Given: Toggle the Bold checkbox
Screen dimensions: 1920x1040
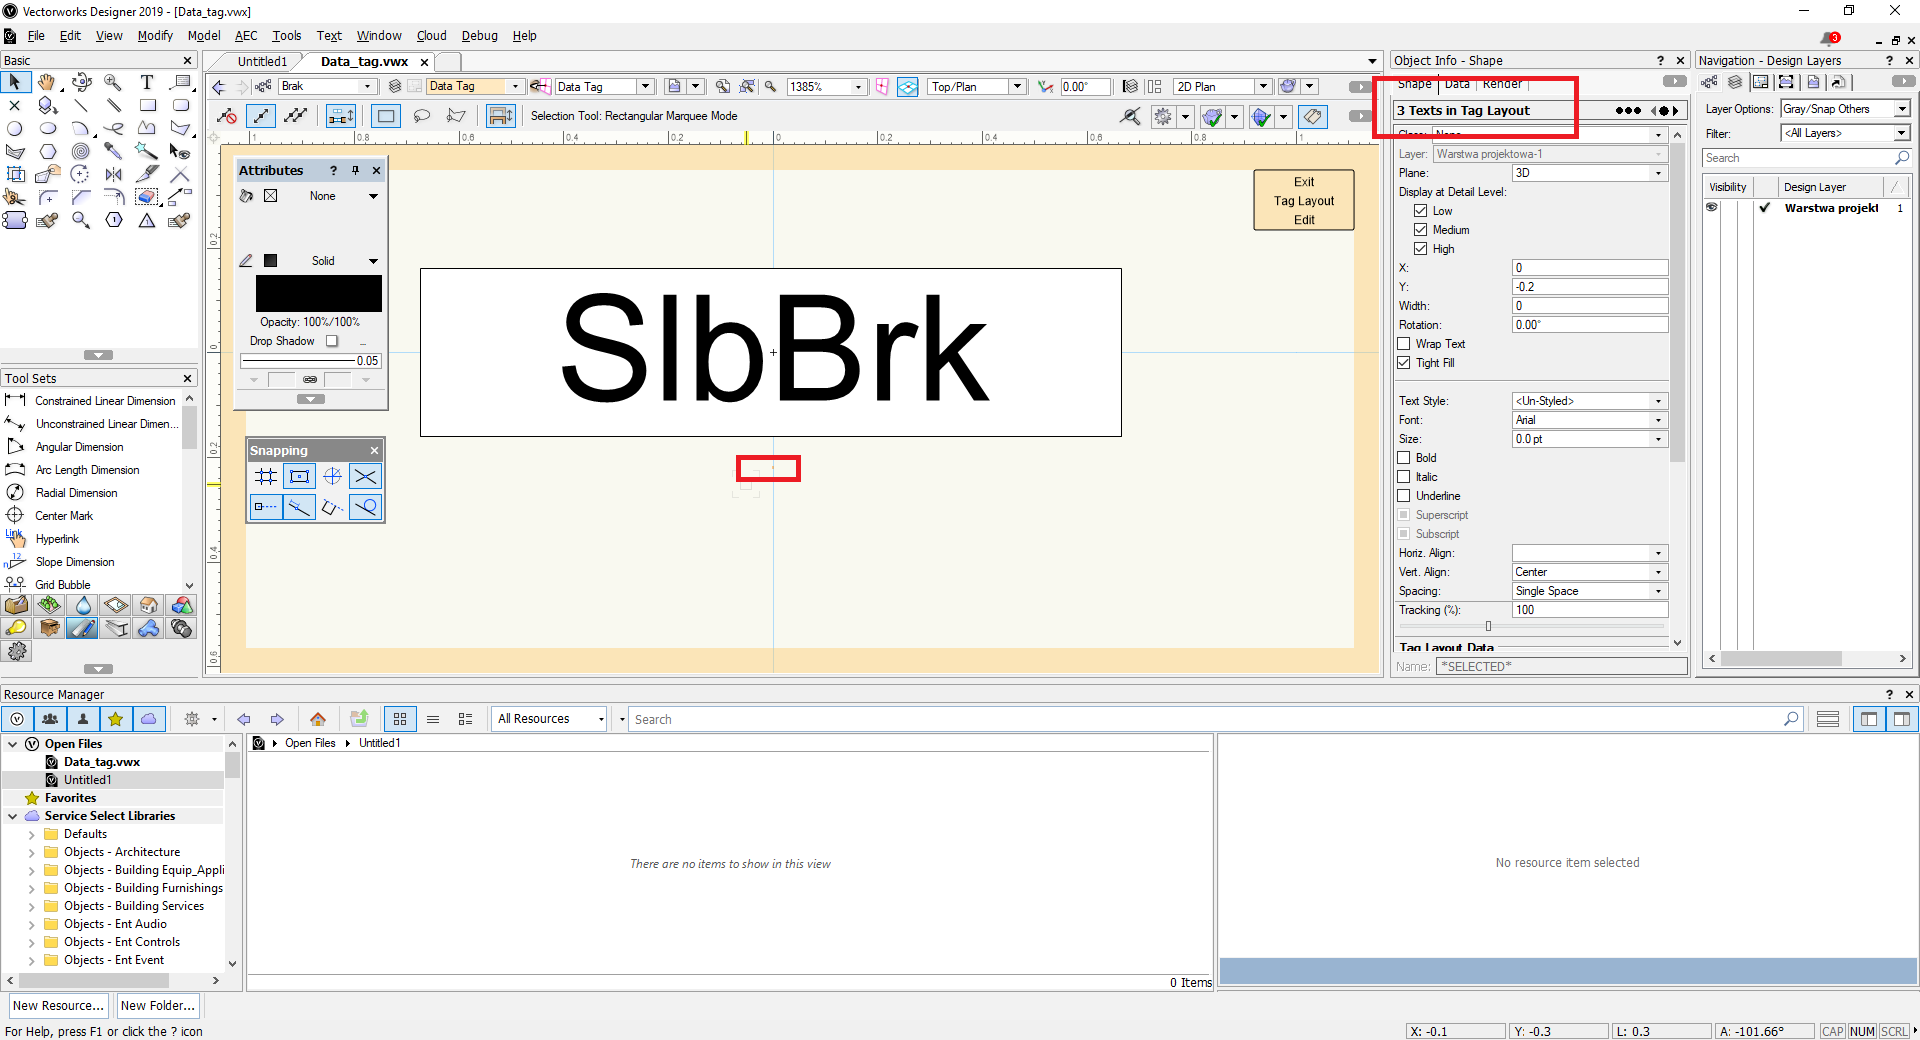Looking at the screenshot, I should coord(1404,458).
